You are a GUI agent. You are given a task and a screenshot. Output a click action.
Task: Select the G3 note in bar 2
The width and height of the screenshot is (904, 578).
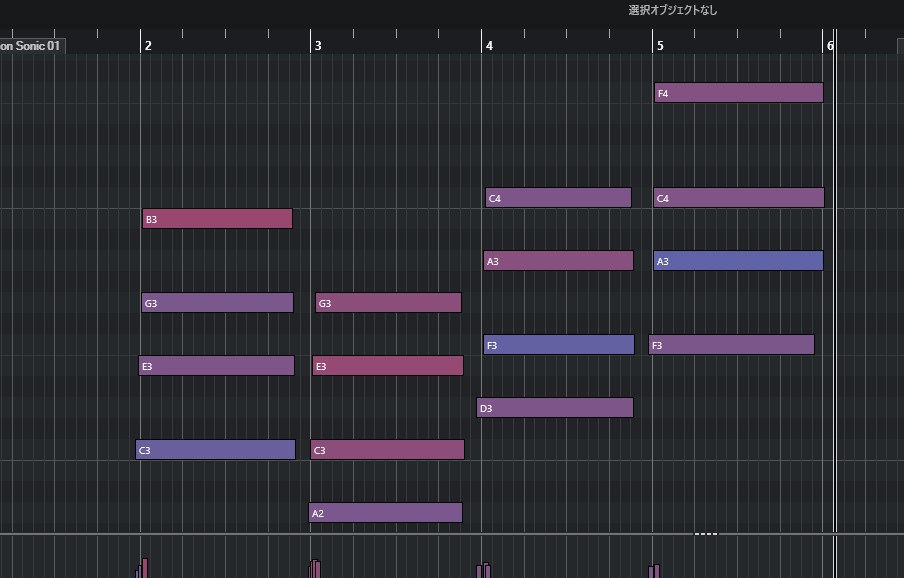coord(217,303)
